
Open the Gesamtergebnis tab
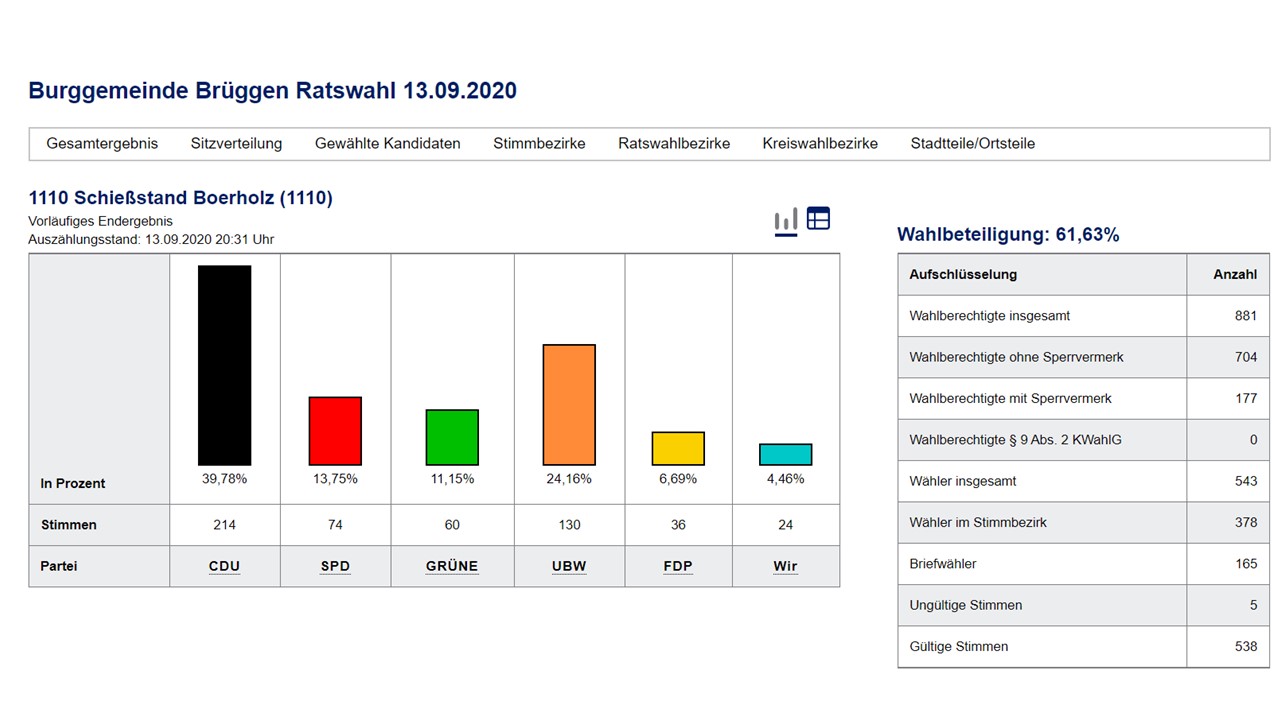click(x=102, y=143)
